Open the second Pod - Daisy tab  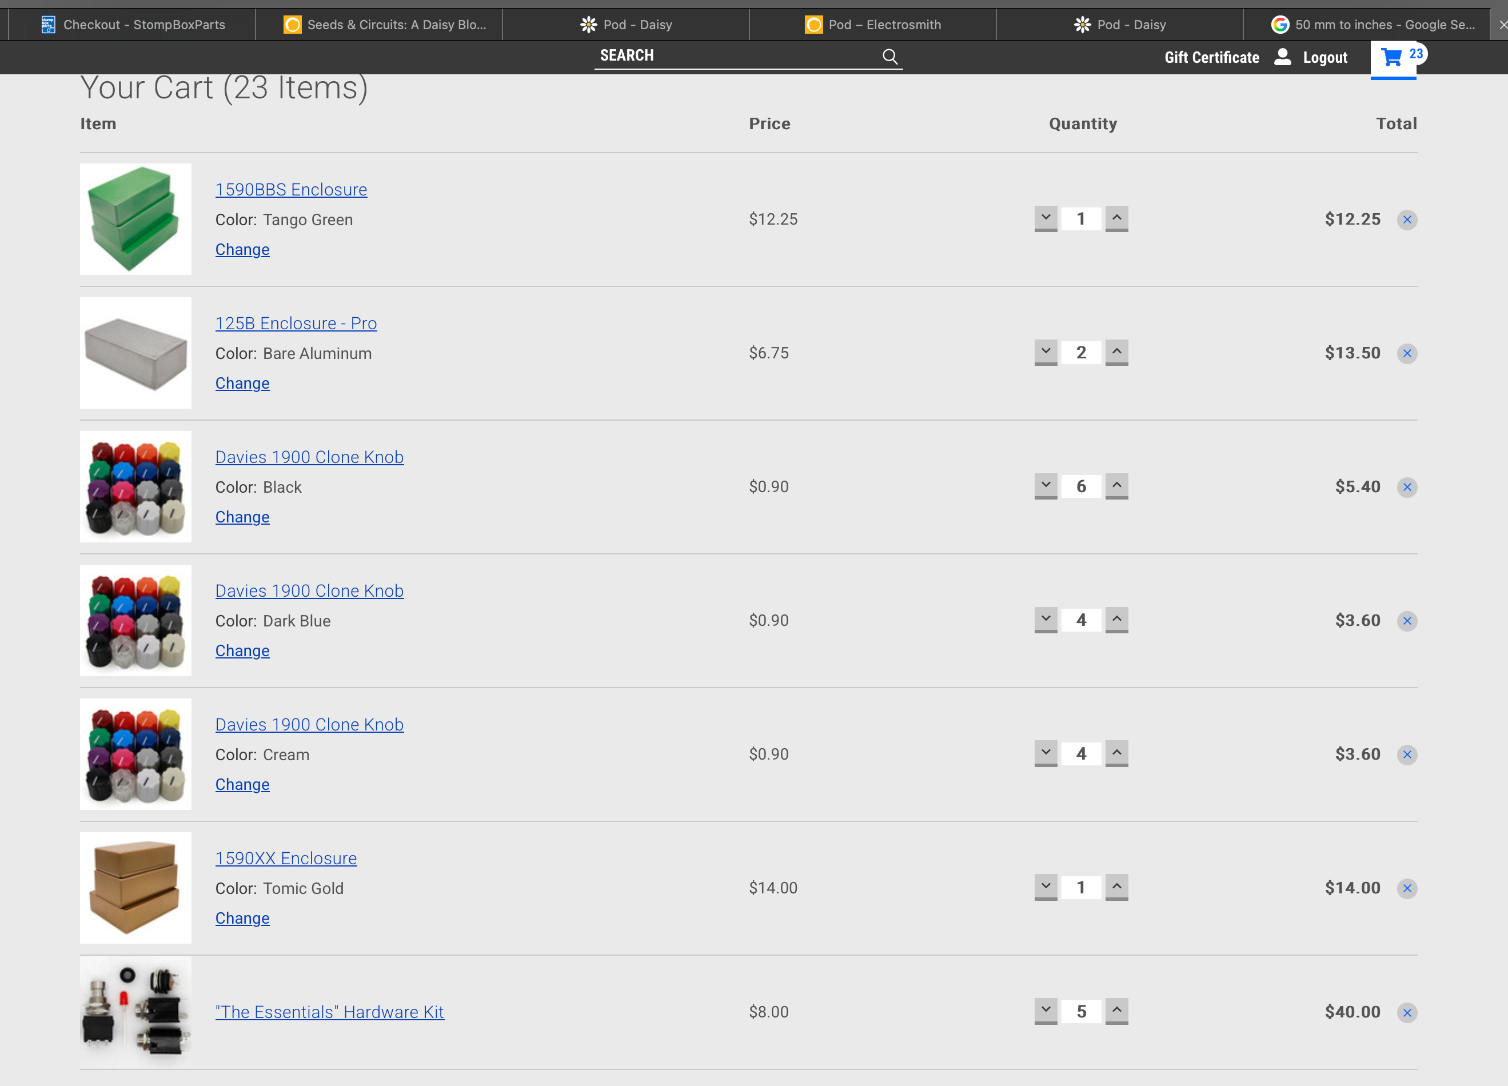click(1120, 24)
